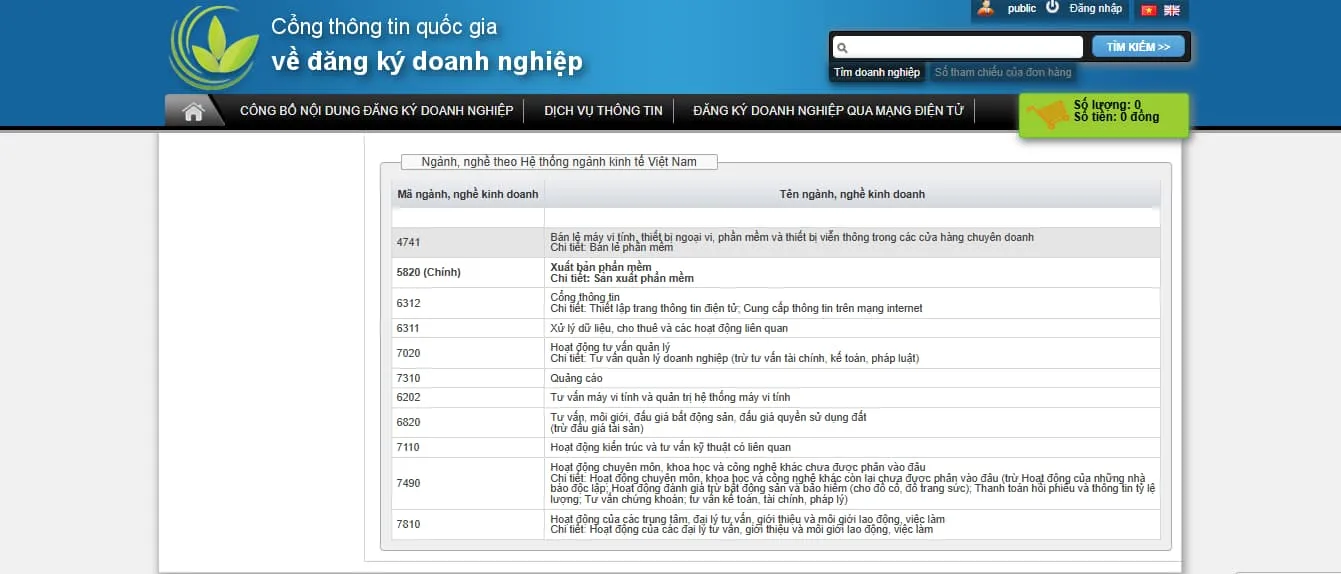Switch language using the Vietnam flag

coord(1148,10)
